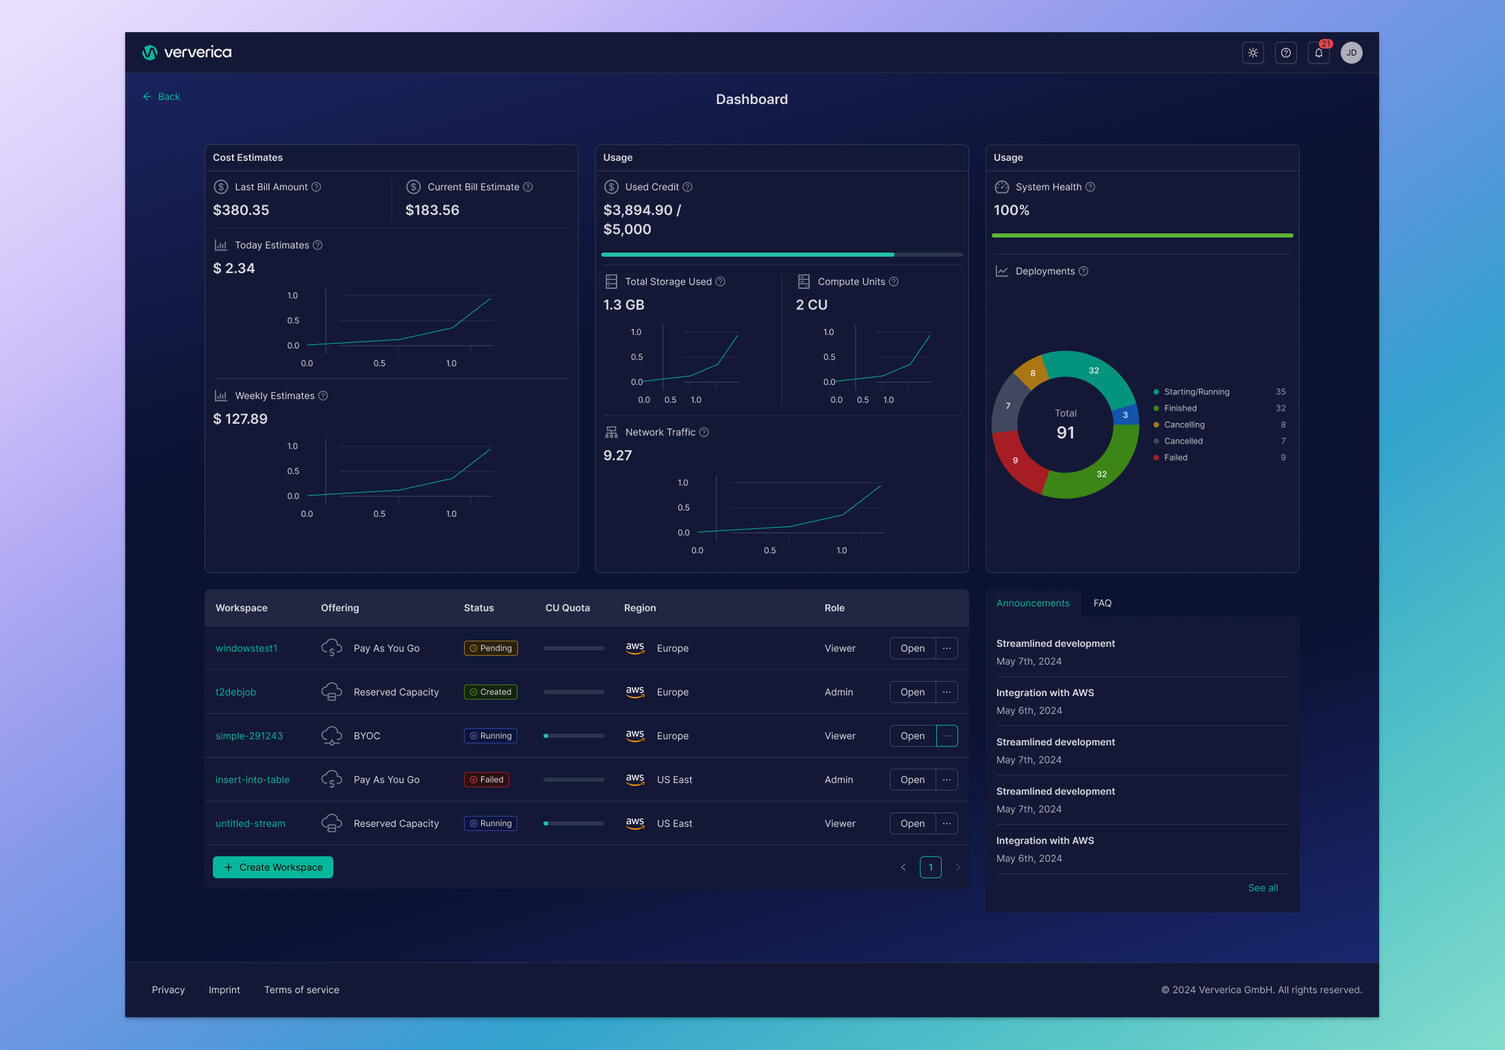Click the tooltip icon next to System Health
Screen dimensions: 1505x1050
coord(1090,187)
